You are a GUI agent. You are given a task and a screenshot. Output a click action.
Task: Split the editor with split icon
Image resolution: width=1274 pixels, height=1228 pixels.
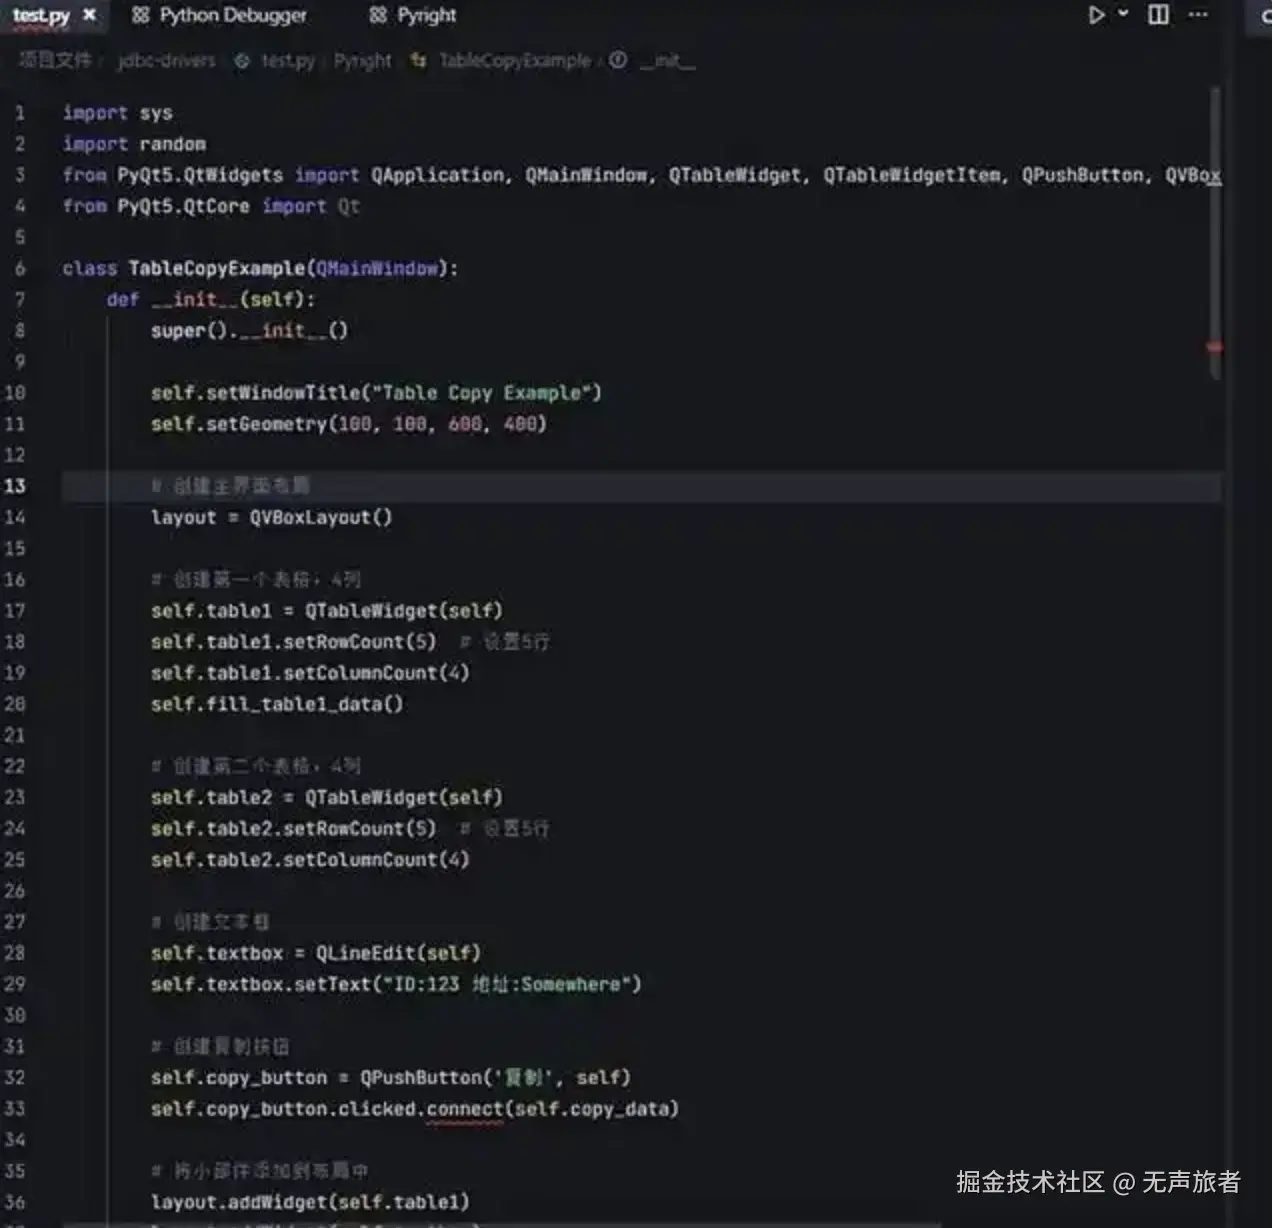pyautogui.click(x=1158, y=15)
